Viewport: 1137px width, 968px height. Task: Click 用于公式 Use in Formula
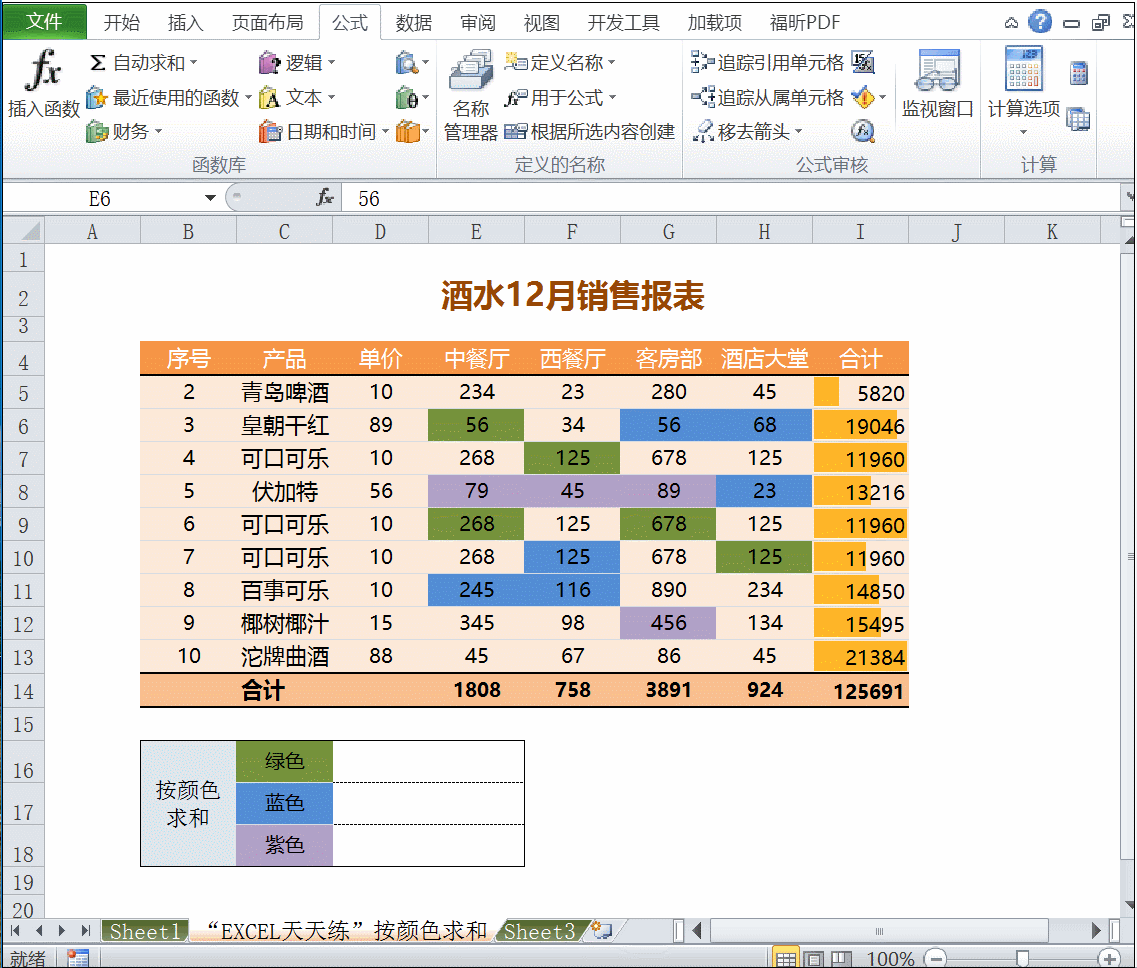tap(559, 97)
